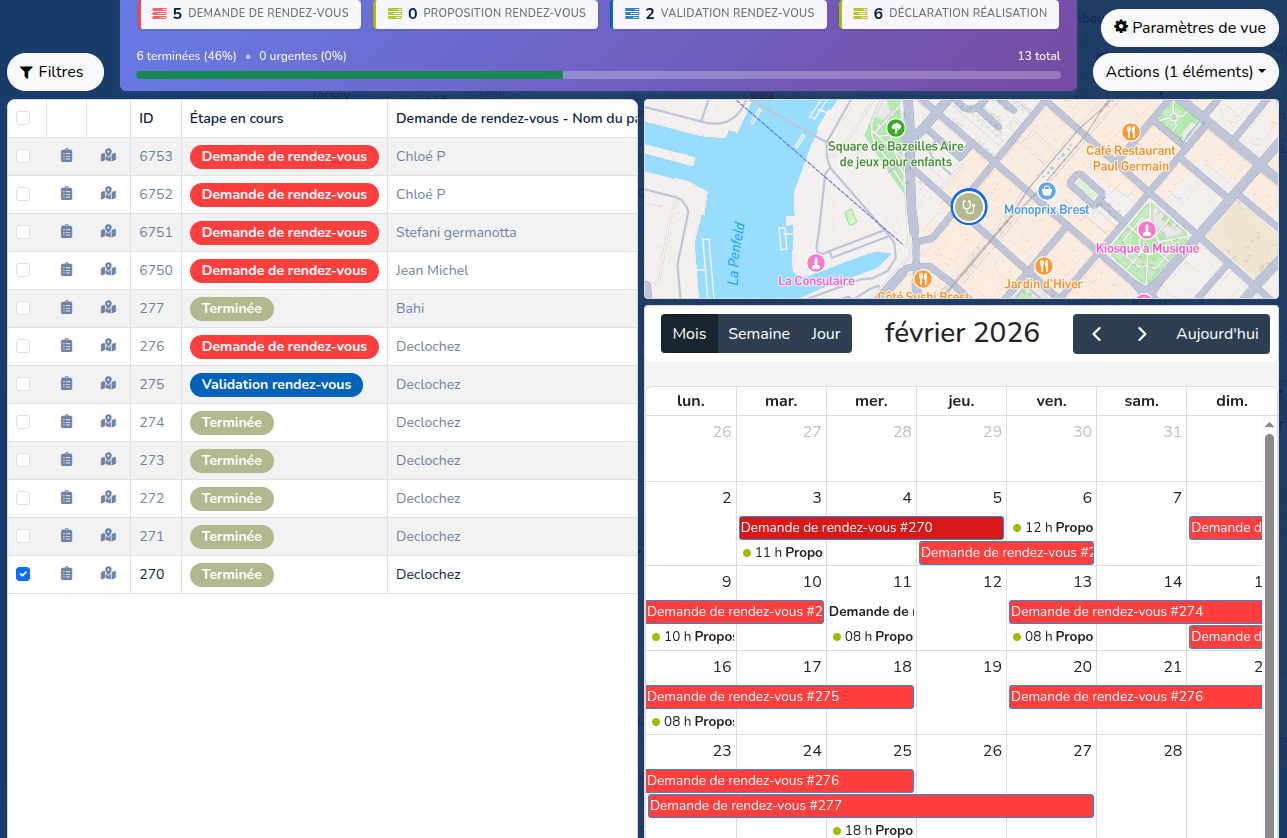Image resolution: width=1287 pixels, height=838 pixels.
Task: Click patient name Bahi
Action: point(410,308)
